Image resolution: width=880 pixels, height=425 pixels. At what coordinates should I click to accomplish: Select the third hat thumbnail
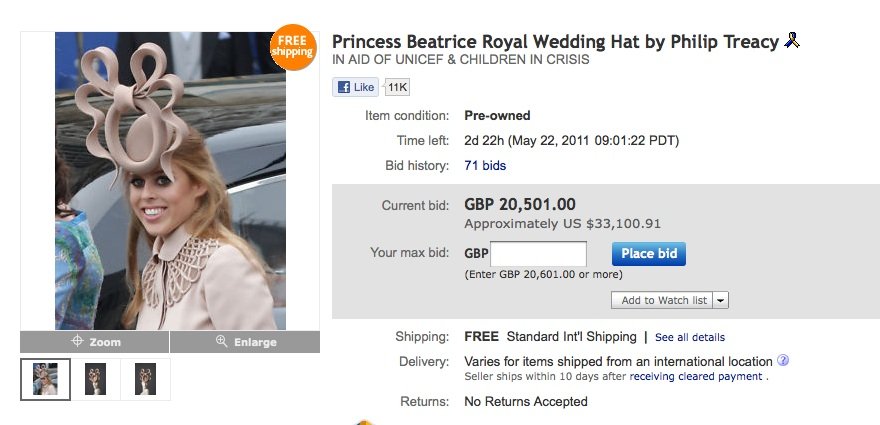pyautogui.click(x=145, y=379)
